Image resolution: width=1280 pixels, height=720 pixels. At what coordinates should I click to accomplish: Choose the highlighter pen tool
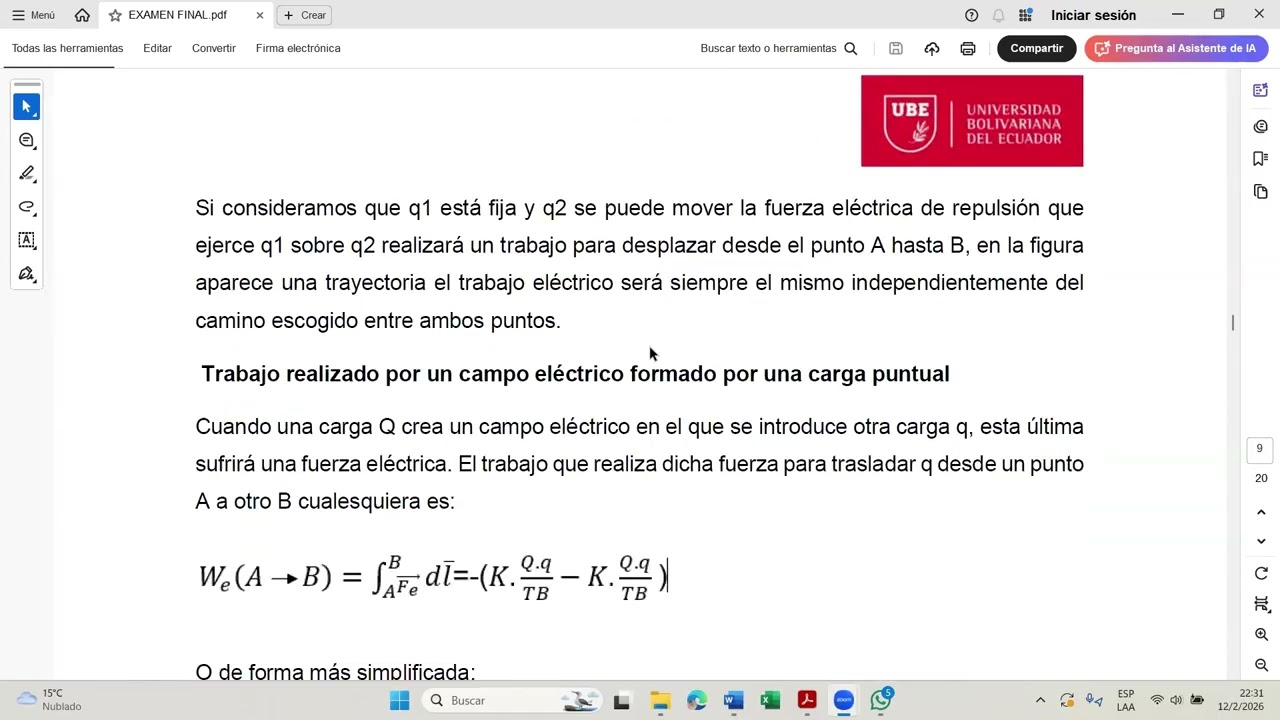[x=27, y=173]
